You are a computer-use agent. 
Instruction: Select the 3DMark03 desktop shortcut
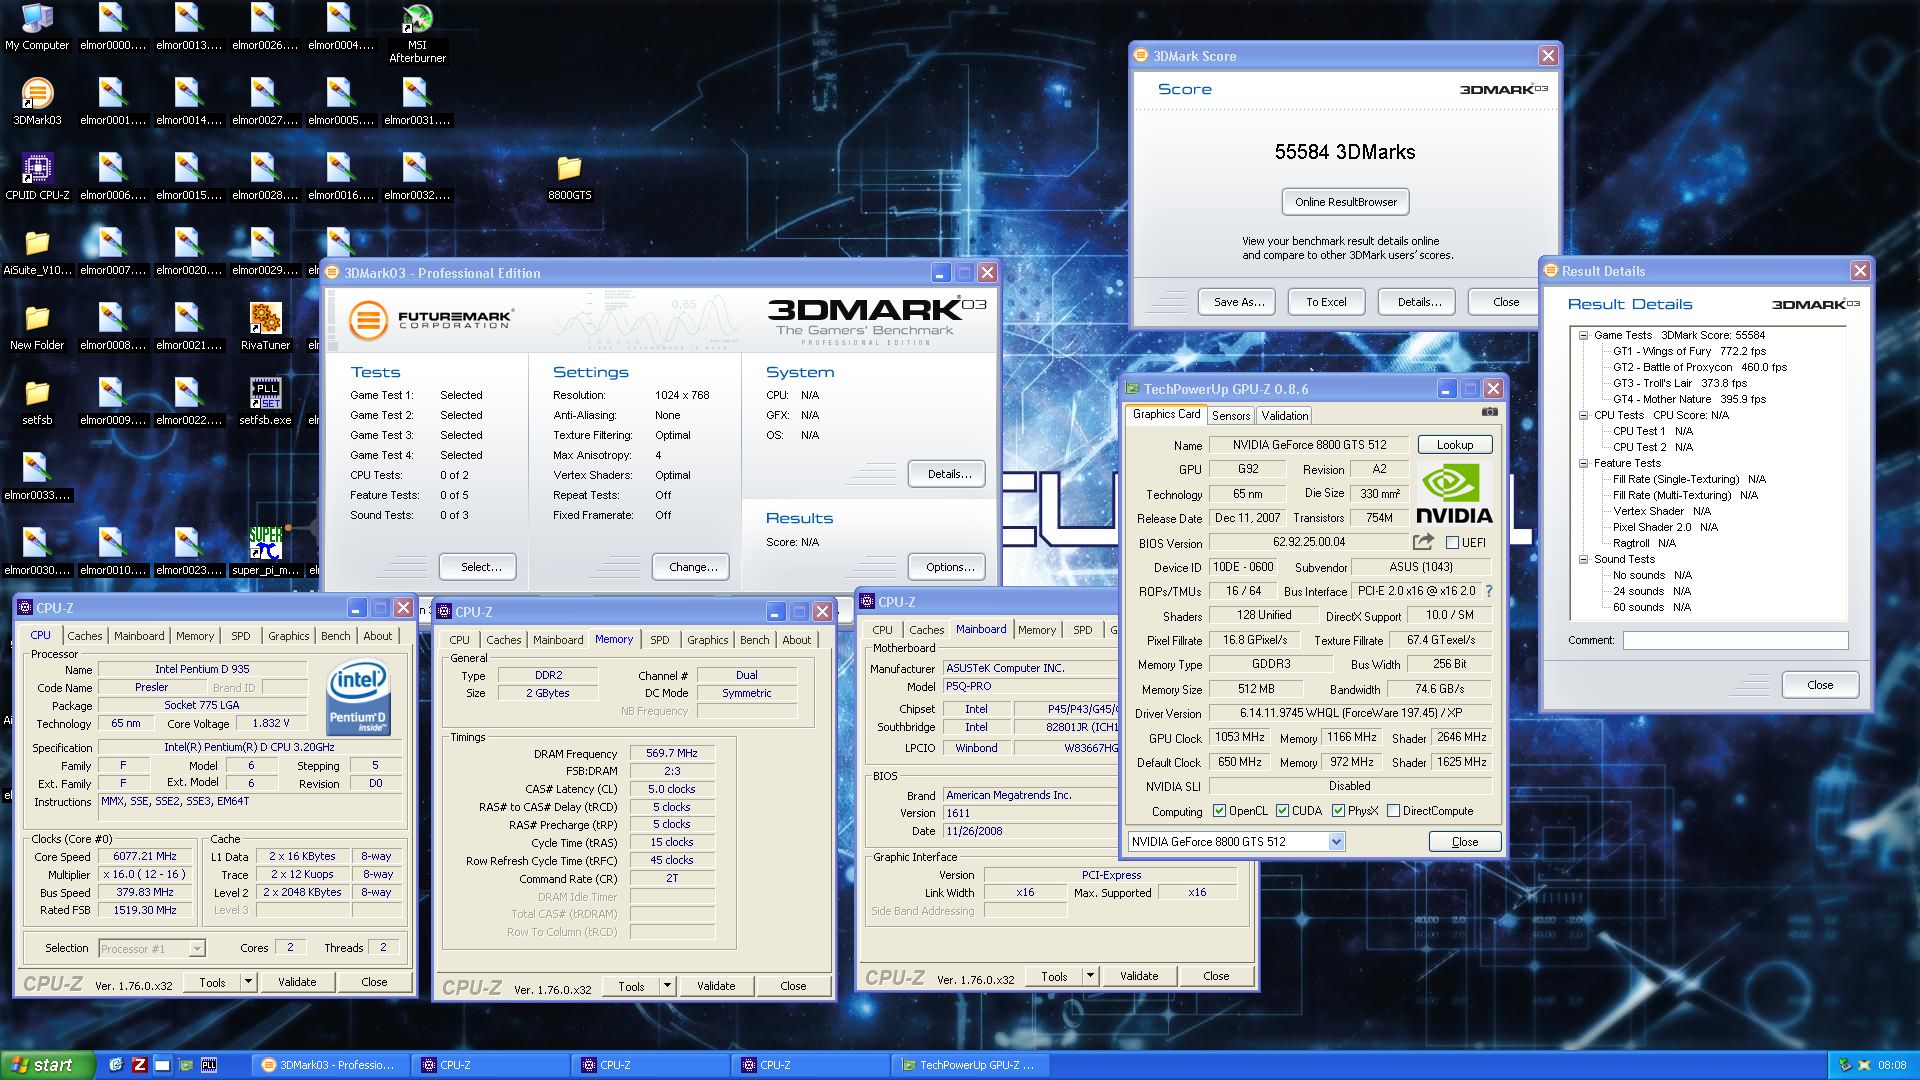click(37, 102)
